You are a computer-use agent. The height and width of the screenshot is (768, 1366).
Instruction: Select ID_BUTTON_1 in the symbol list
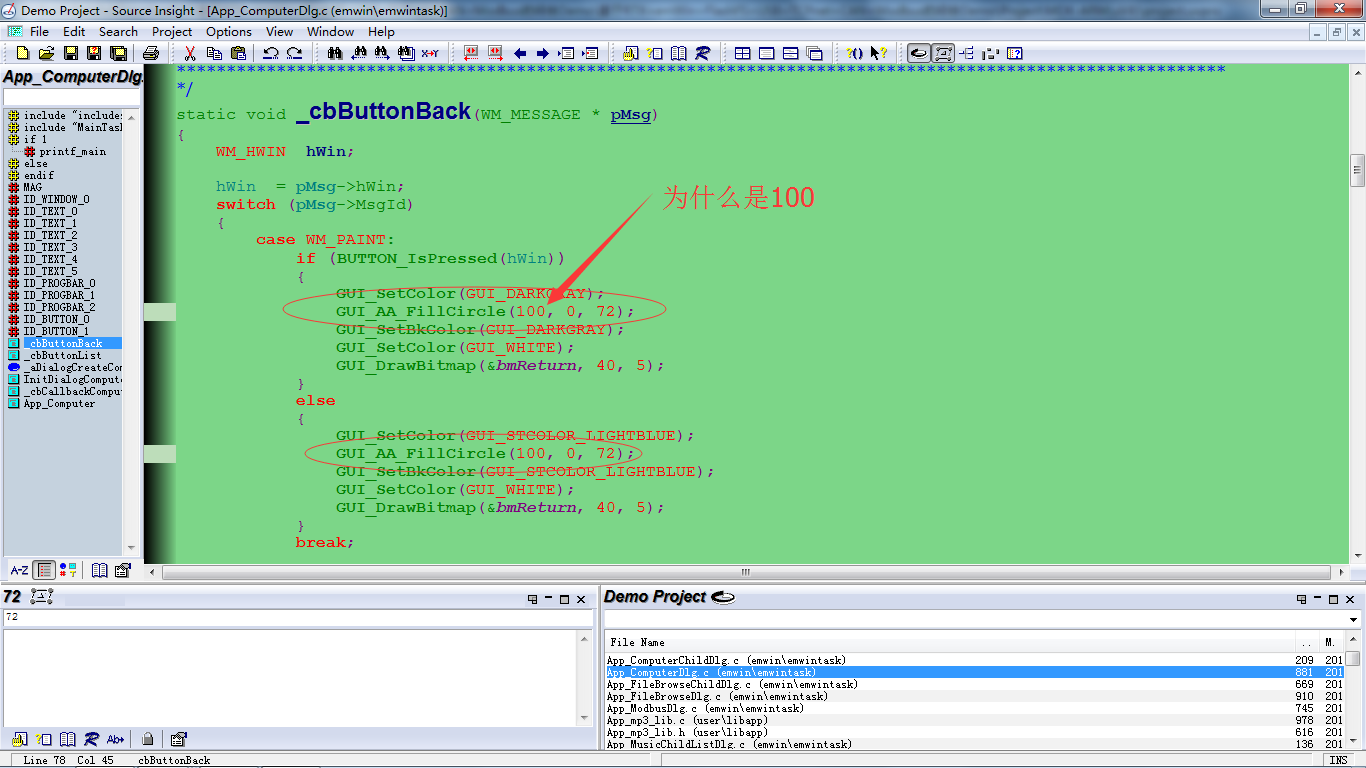pos(56,331)
